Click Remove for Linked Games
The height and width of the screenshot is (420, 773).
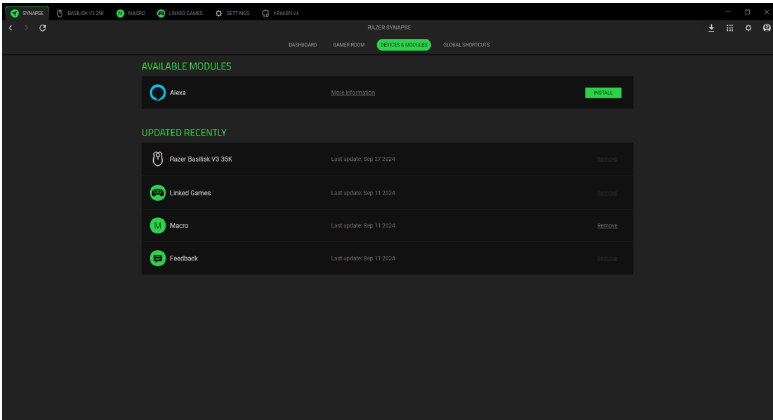607,193
